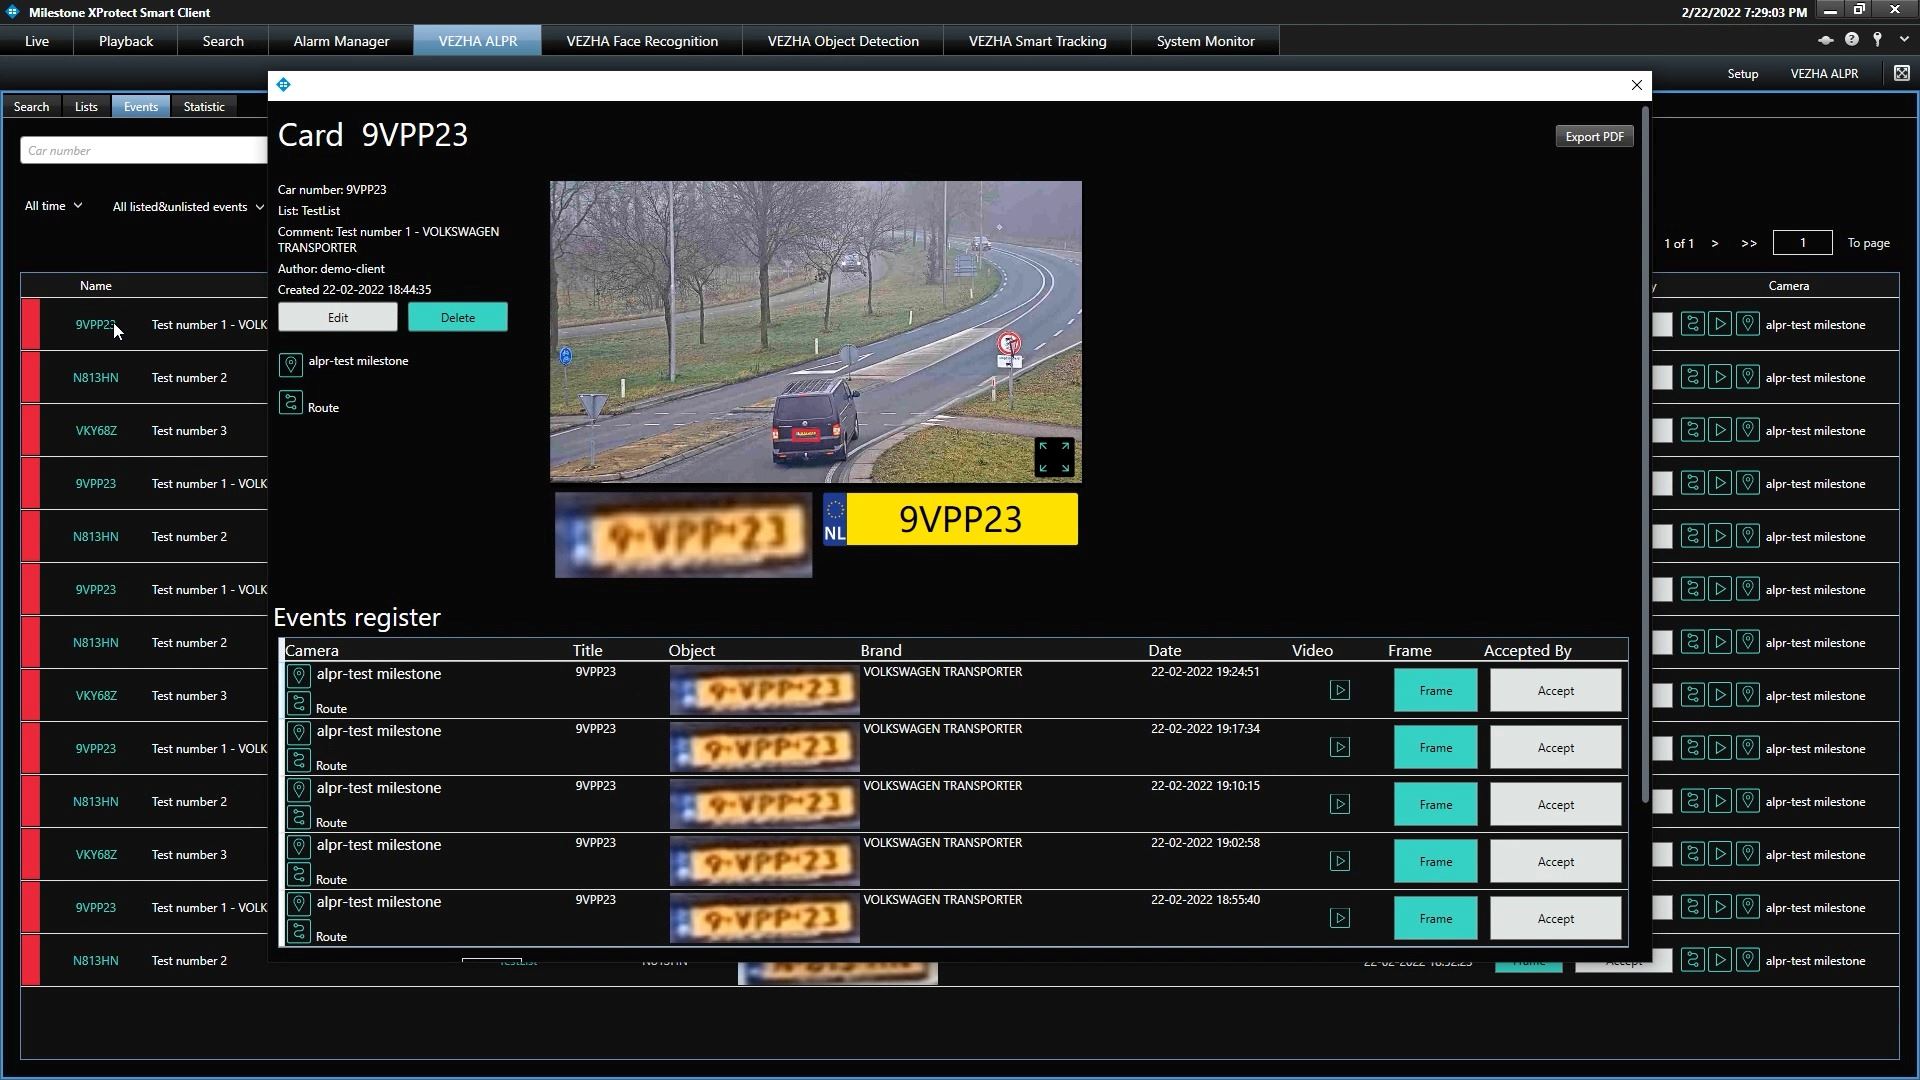Image resolution: width=1920 pixels, height=1080 pixels.
Task: Click N813HN plate link in second row
Action: click(x=95, y=377)
